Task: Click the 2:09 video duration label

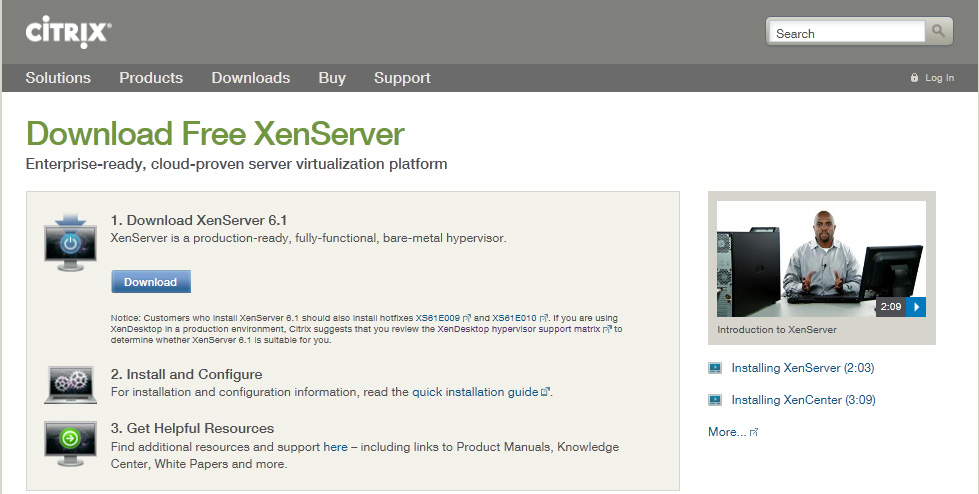Action: point(891,307)
